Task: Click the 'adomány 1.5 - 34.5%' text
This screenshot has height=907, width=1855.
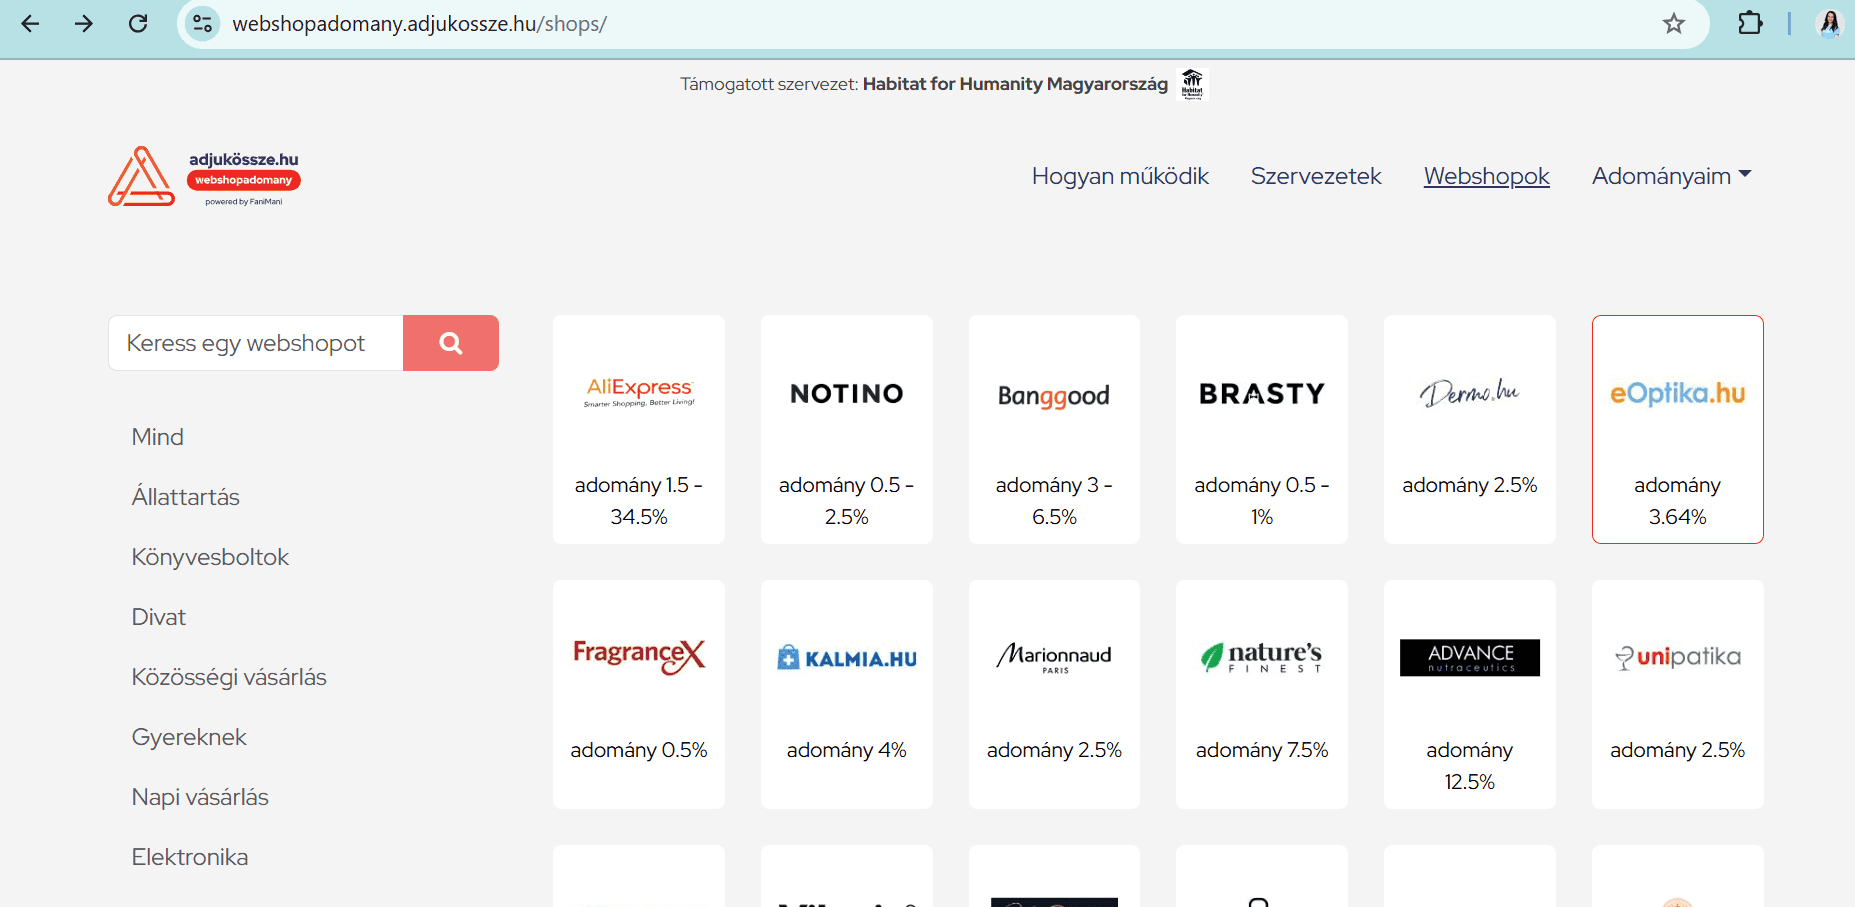Action: [x=639, y=501]
